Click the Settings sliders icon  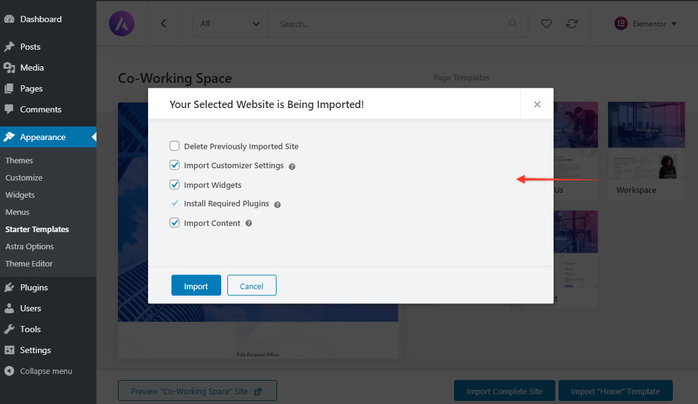pyautogui.click(x=9, y=350)
